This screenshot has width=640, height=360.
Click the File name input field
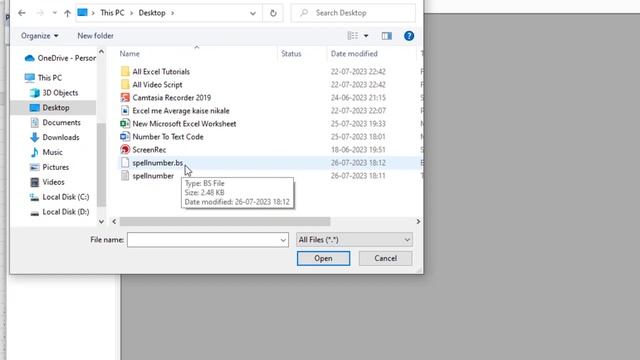tap(203, 240)
